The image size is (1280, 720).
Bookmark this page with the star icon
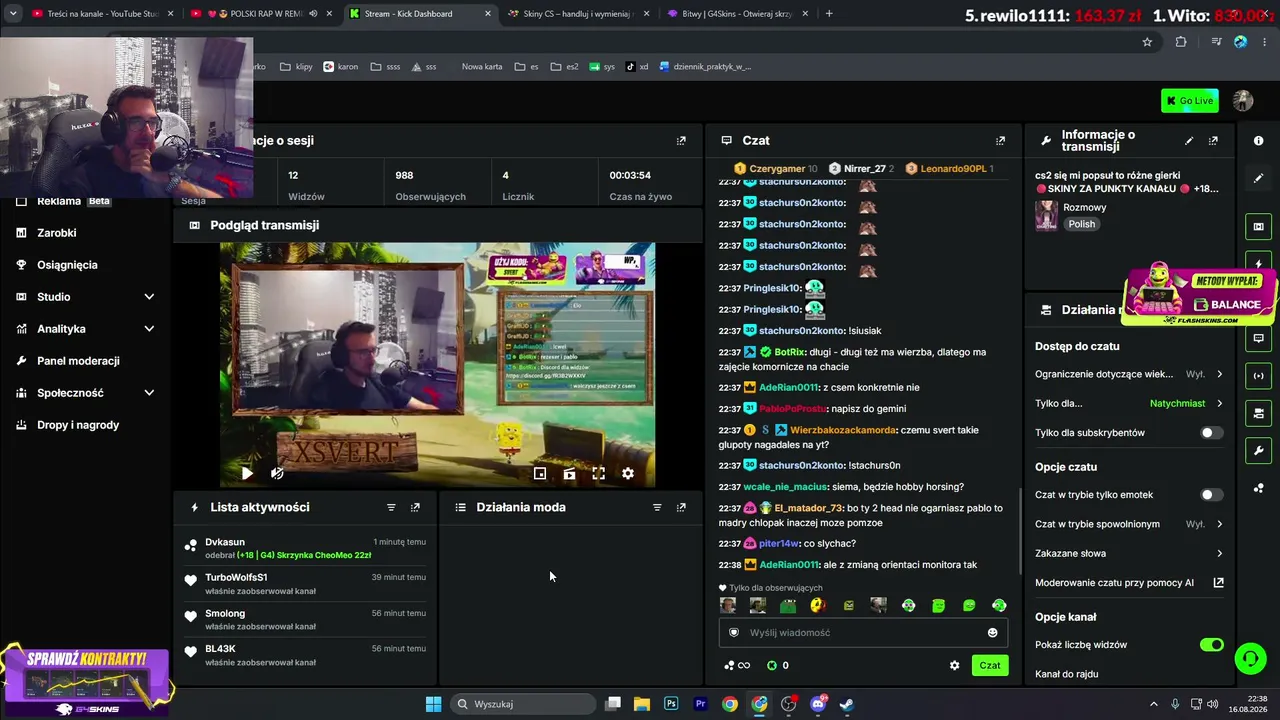tap(1147, 42)
